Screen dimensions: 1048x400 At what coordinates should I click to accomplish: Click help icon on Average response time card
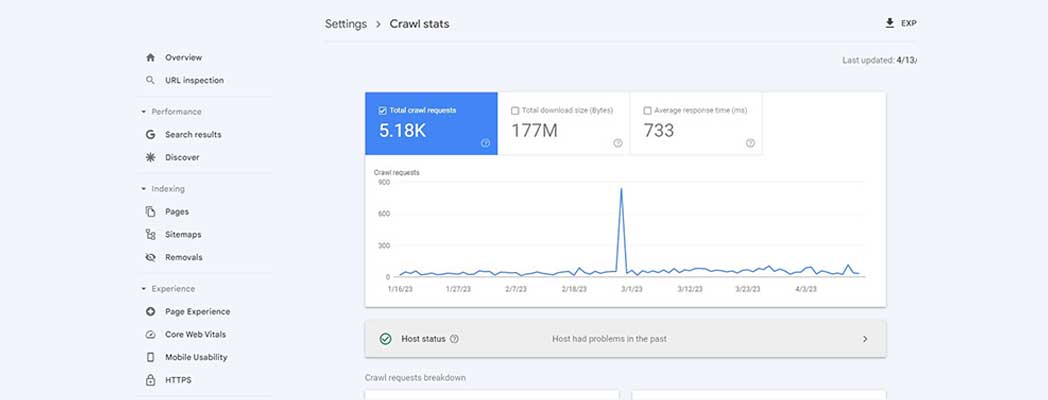click(750, 143)
